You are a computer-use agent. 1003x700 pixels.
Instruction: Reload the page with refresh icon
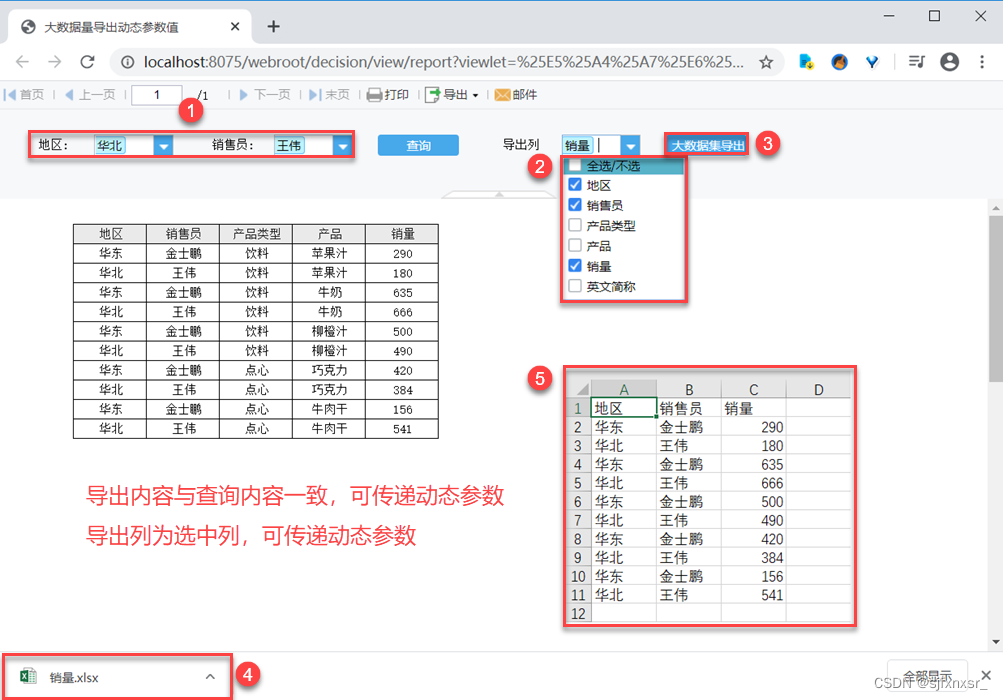point(88,61)
